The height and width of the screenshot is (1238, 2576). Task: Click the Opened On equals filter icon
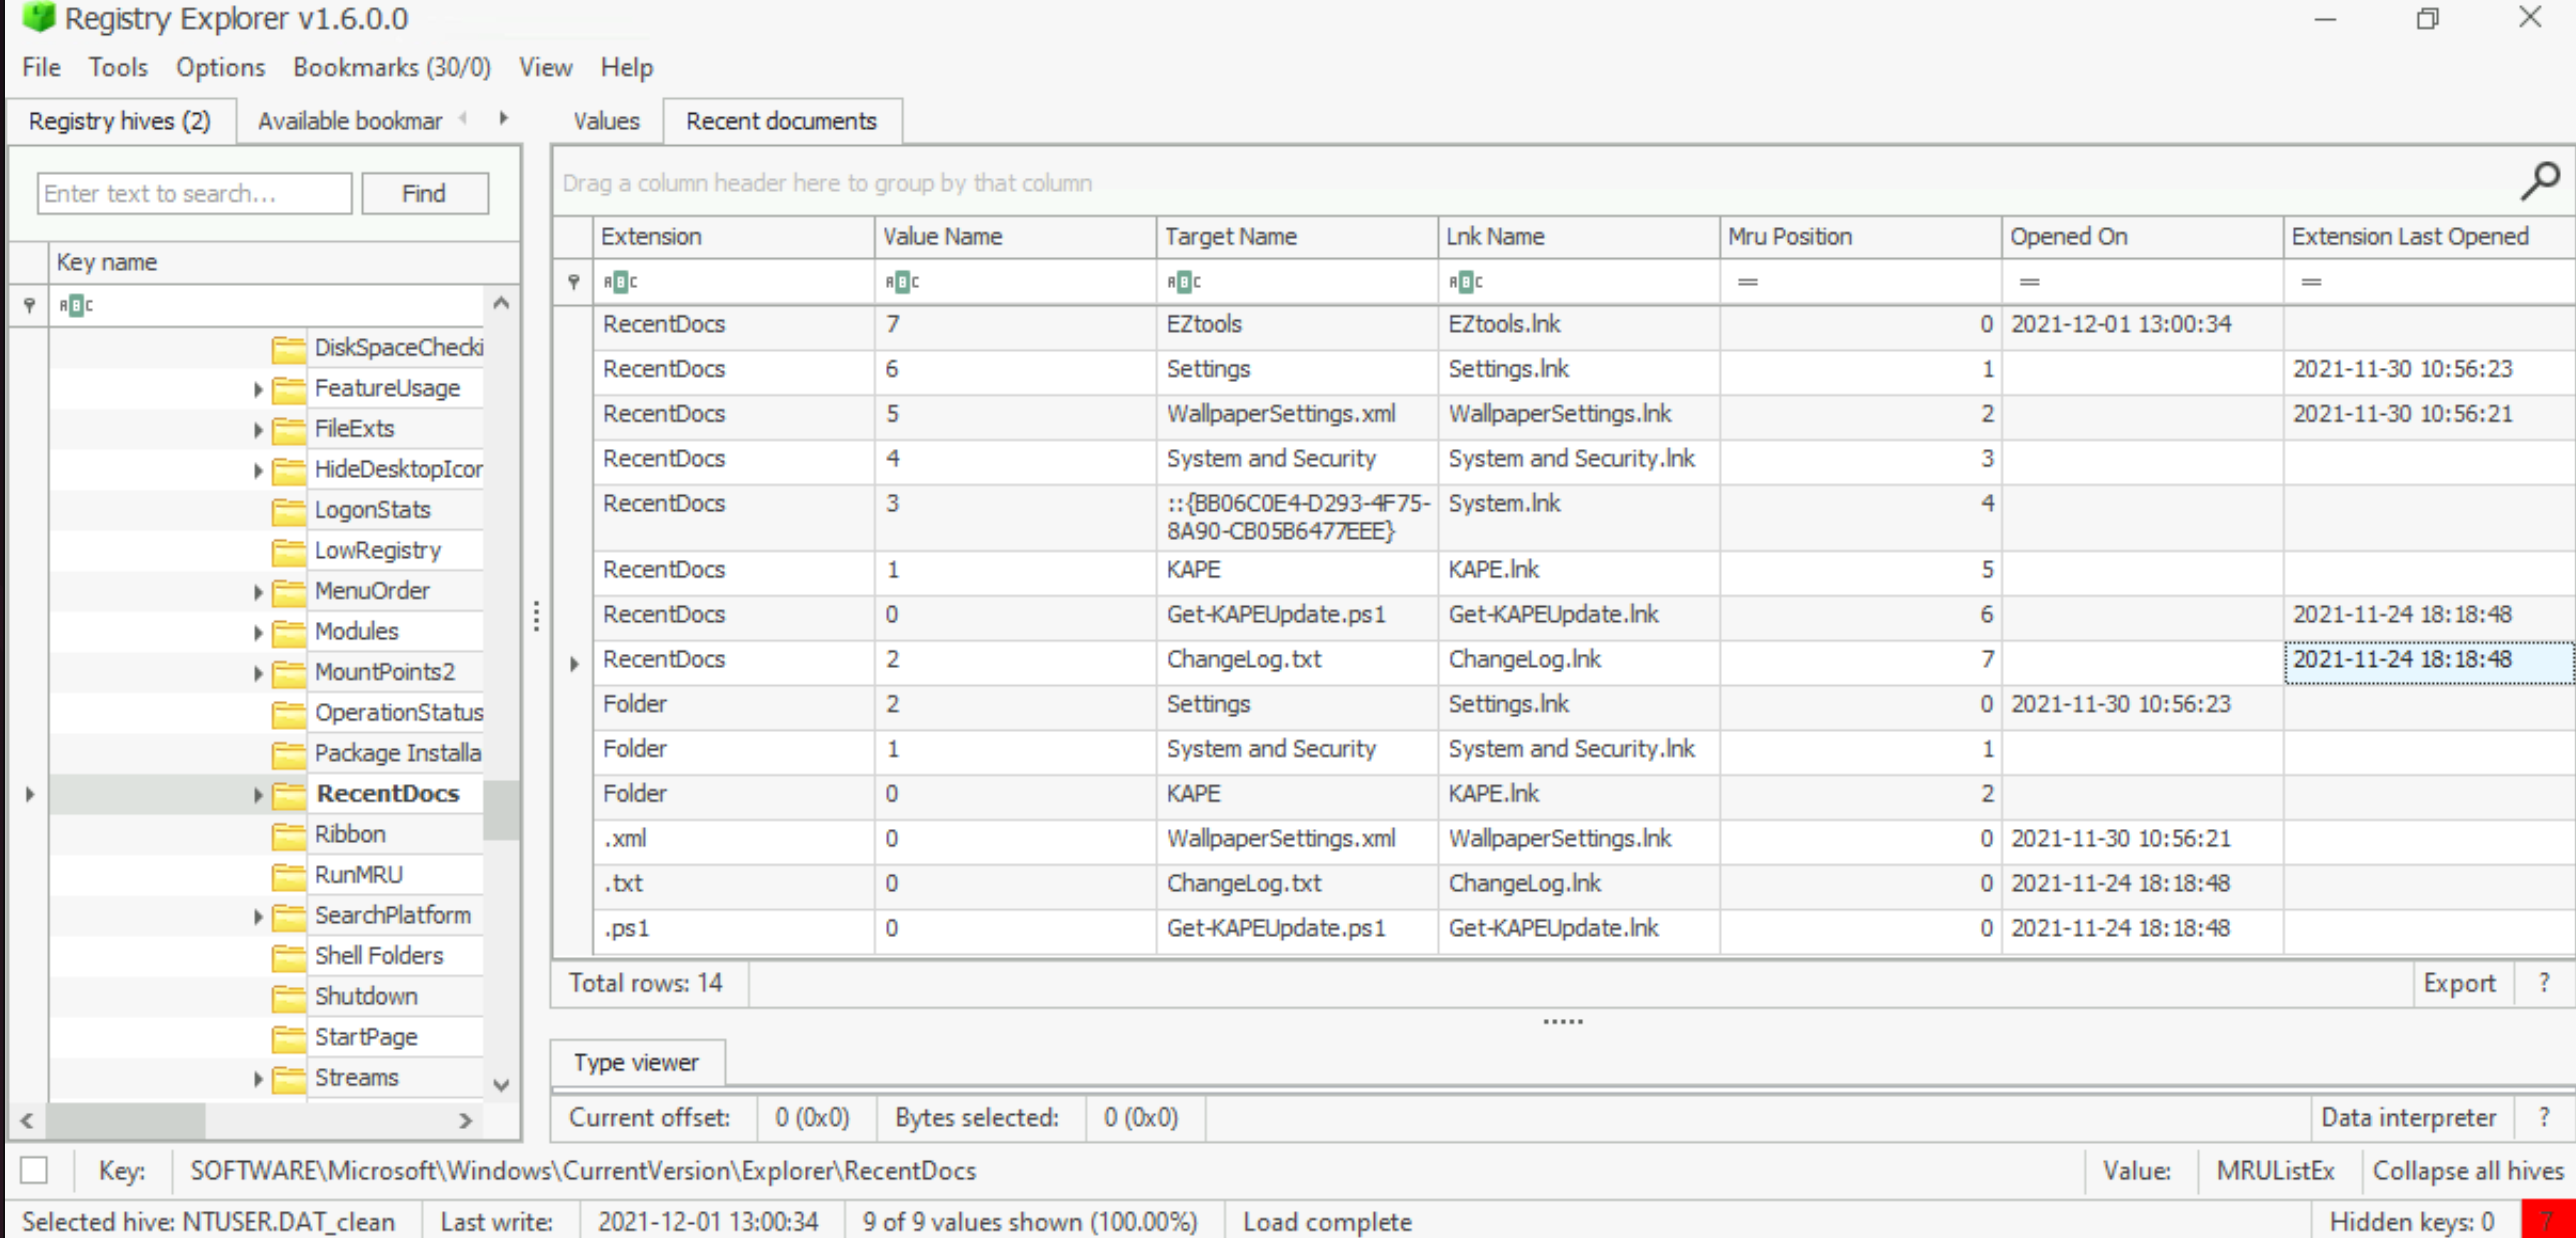[x=2029, y=282]
